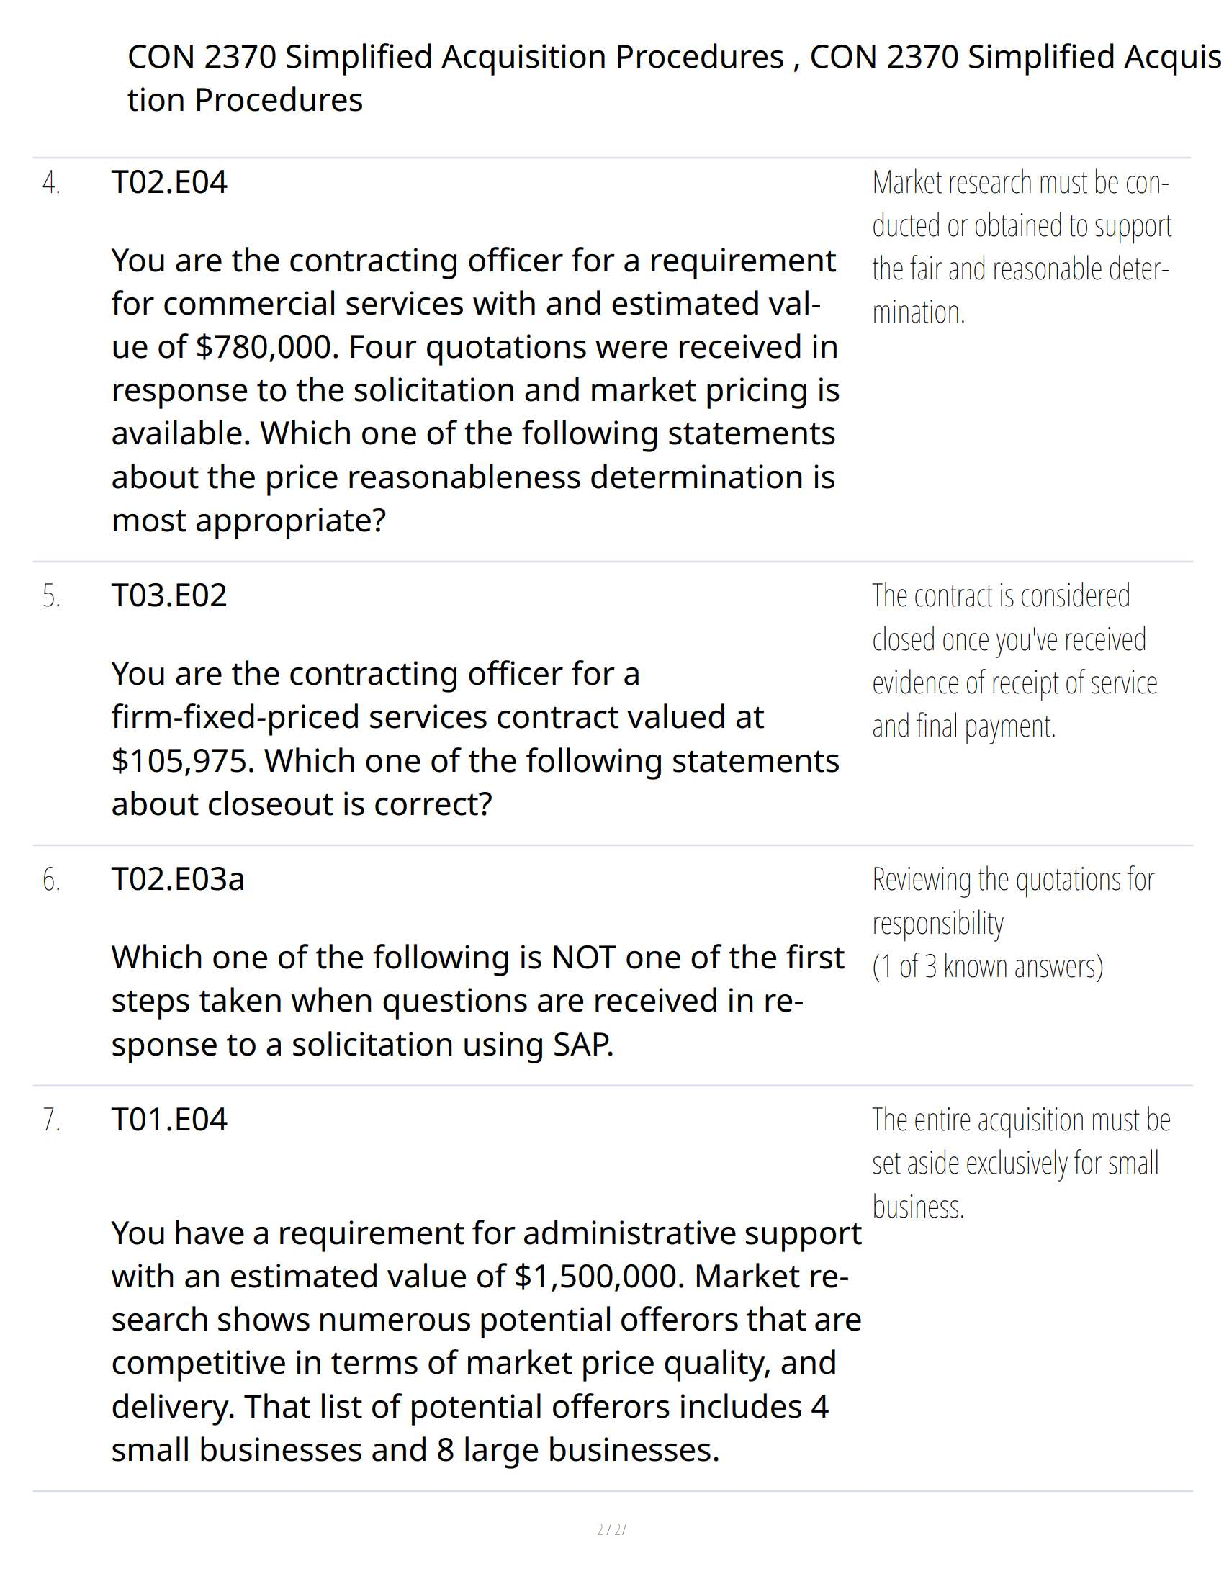This screenshot has width=1224, height=1584.
Task: Click the contract considered closed answer
Action: point(1014,660)
